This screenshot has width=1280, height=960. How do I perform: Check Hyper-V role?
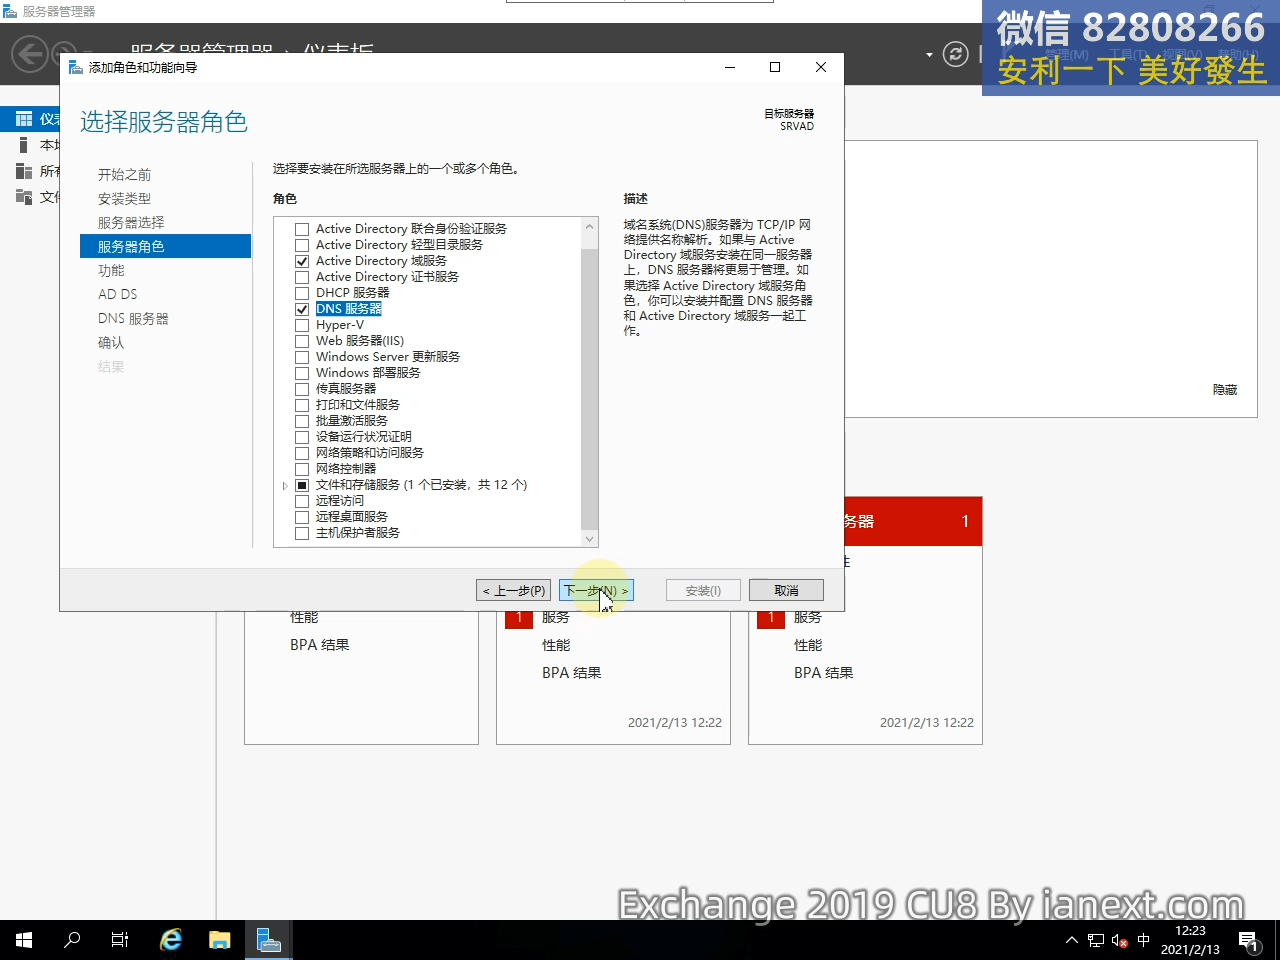point(302,325)
